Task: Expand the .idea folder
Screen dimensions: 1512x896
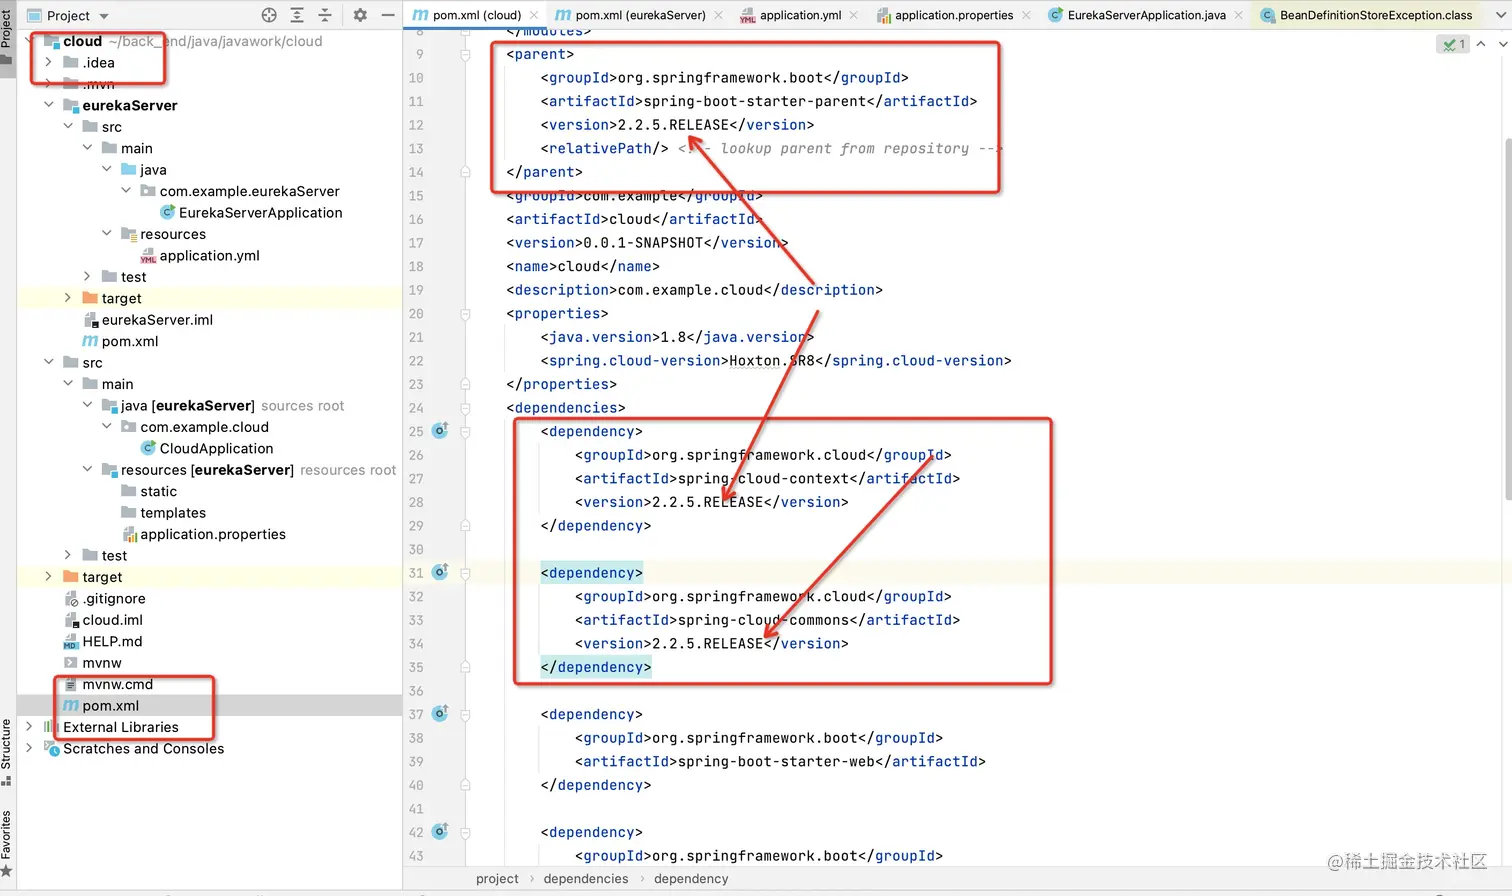Action: click(x=48, y=62)
